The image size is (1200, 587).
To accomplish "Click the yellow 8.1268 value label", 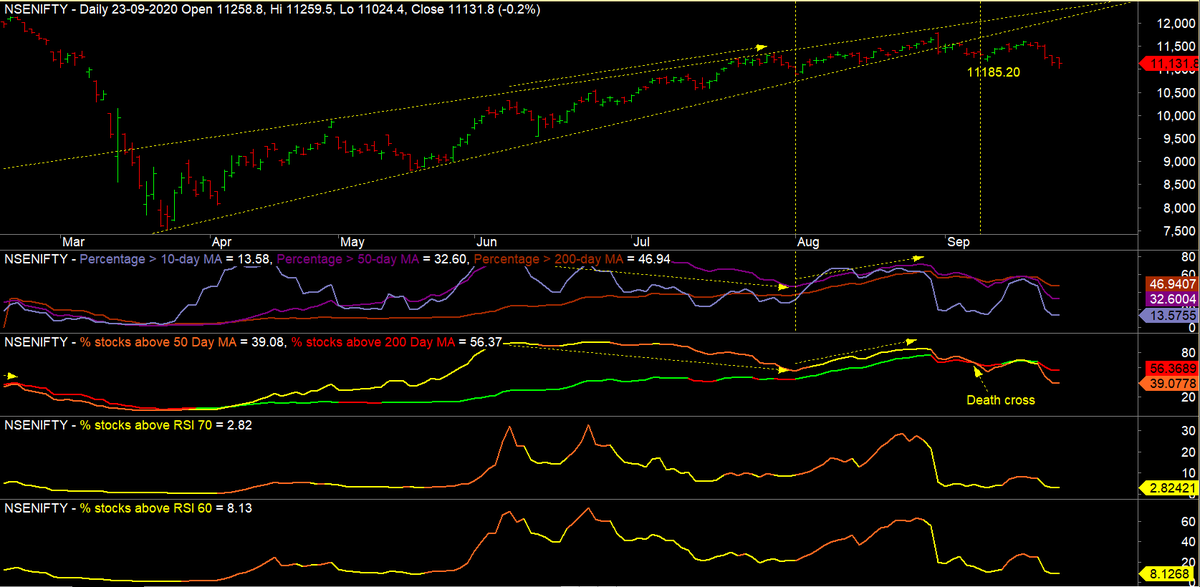I will 1169,575.
